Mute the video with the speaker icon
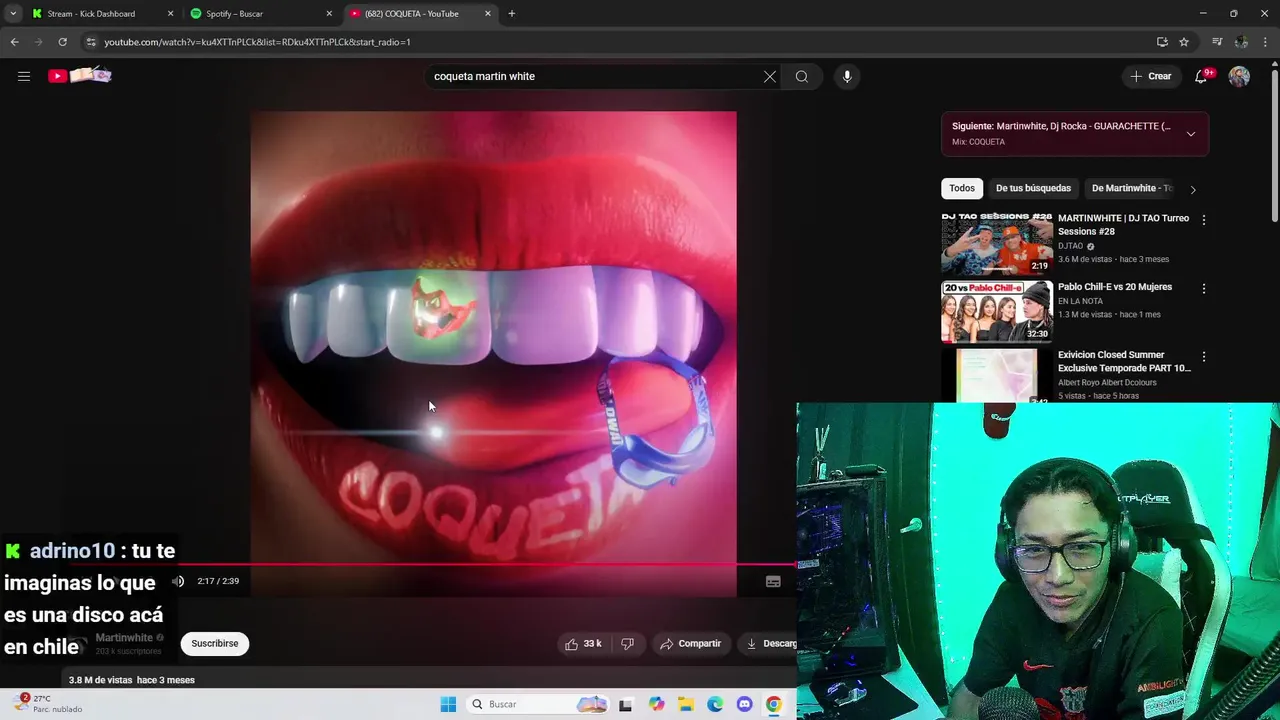The width and height of the screenshot is (1280, 720). point(178,581)
